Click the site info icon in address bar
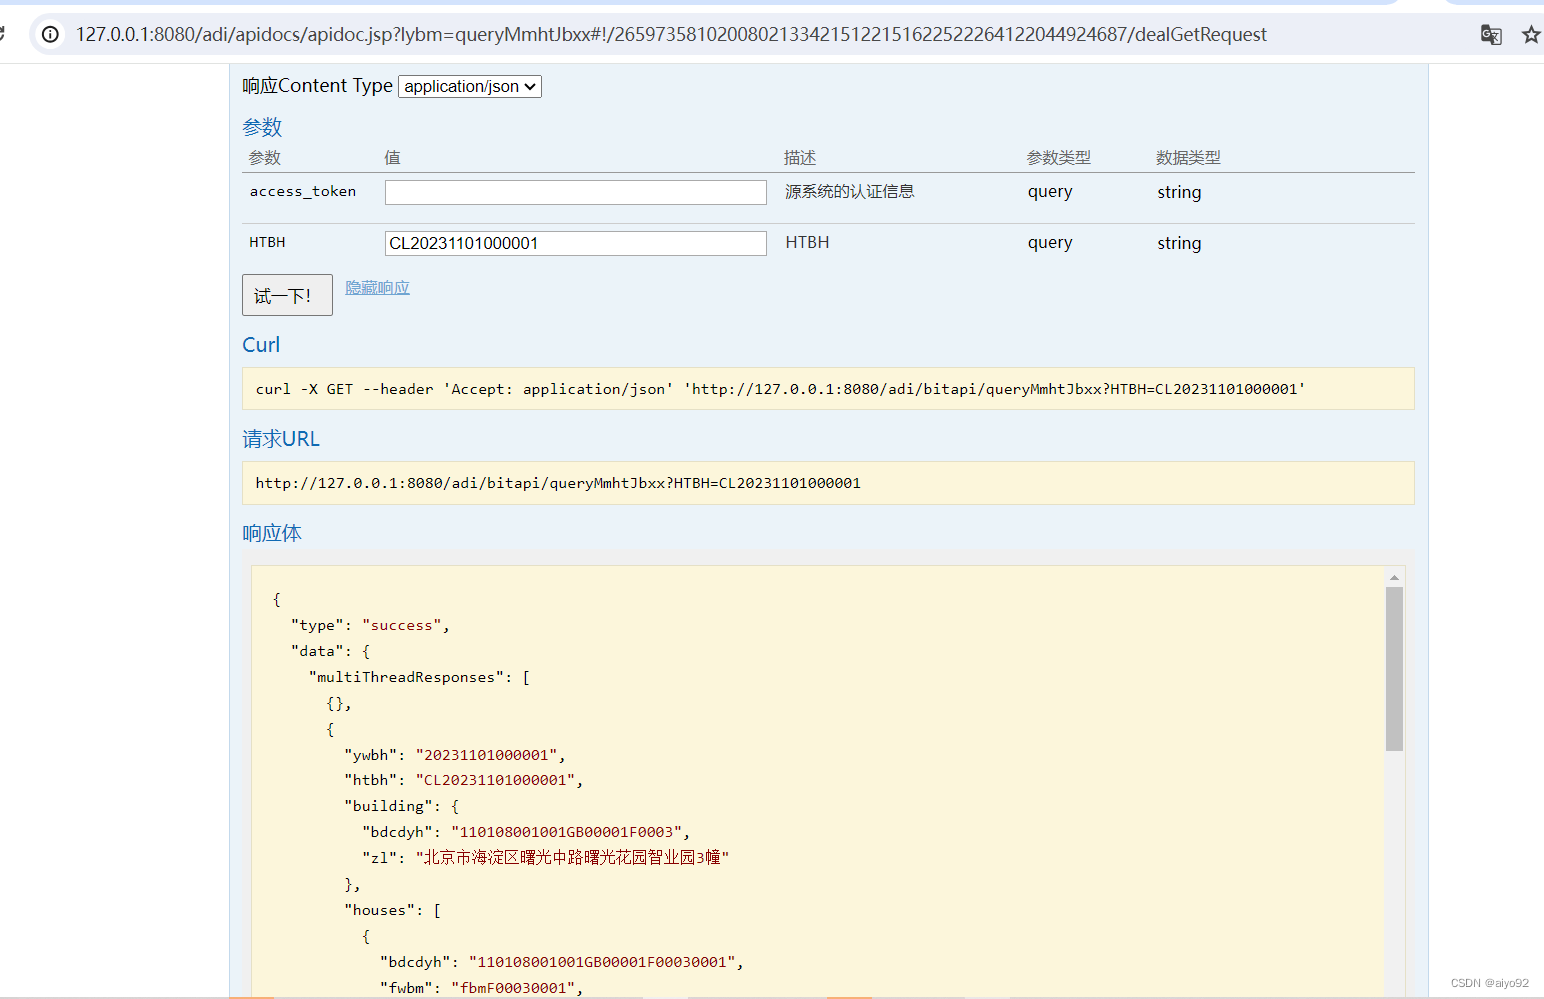1544x999 pixels. click(x=50, y=34)
